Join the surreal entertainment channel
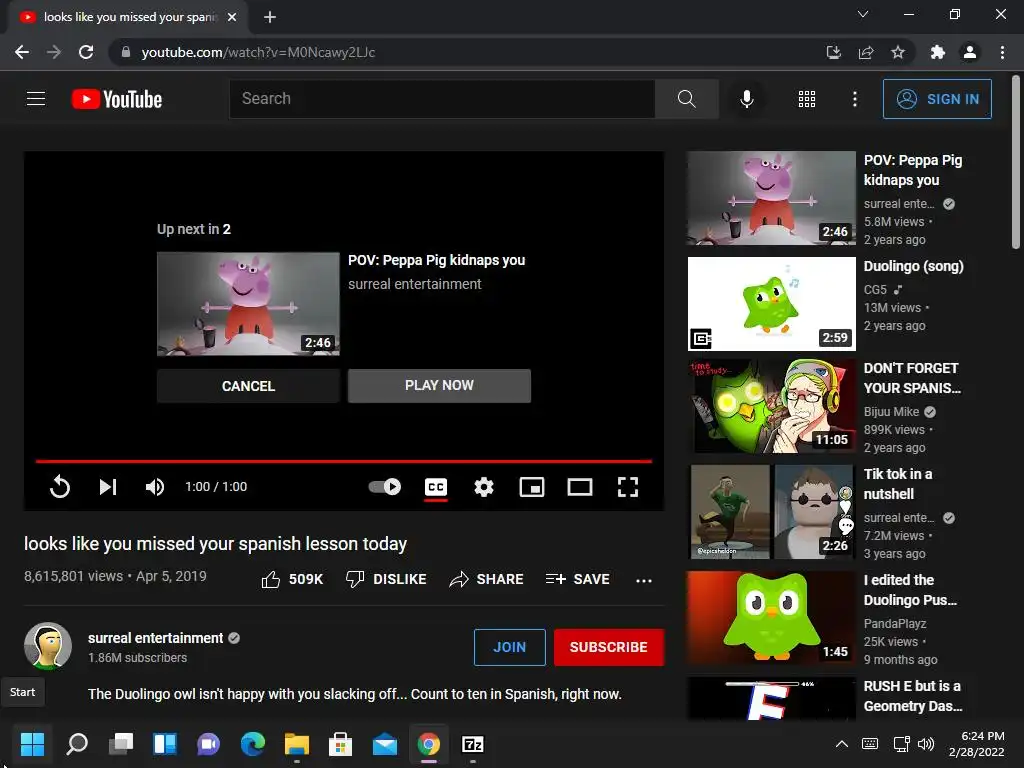1024x768 pixels. pyautogui.click(x=509, y=647)
